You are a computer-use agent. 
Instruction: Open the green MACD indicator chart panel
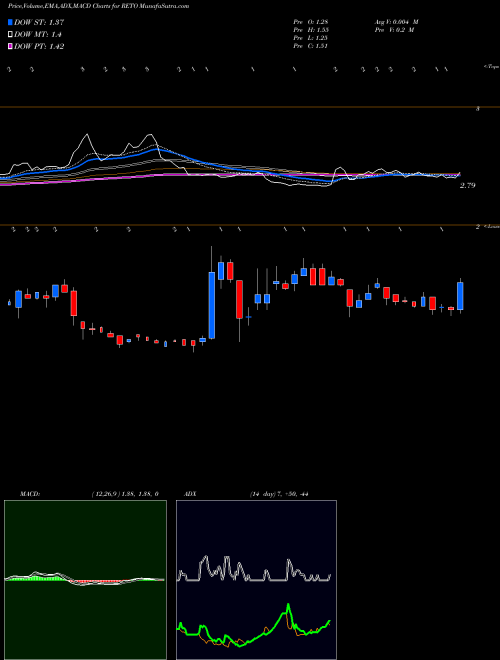pyautogui.click(x=85, y=580)
